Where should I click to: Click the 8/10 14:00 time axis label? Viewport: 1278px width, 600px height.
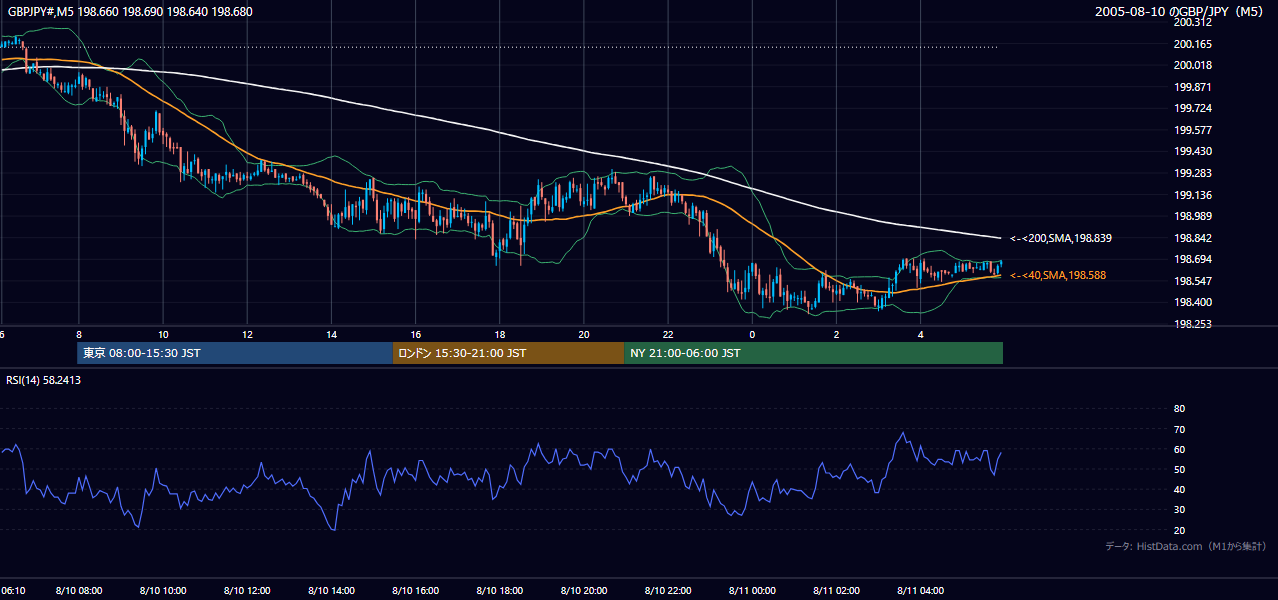tap(331, 591)
